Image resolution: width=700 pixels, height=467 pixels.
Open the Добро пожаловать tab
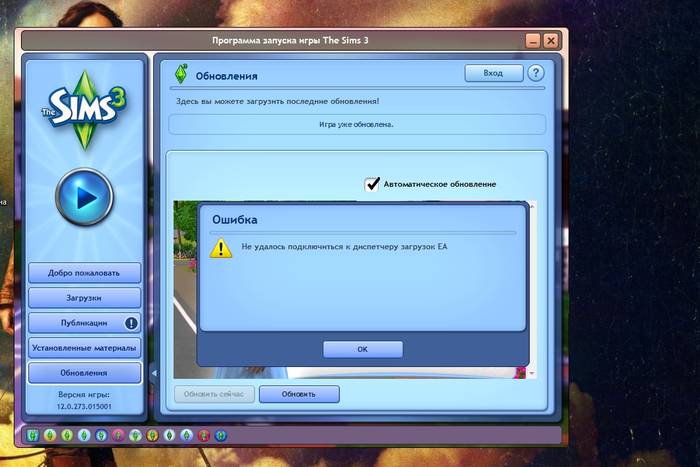84,273
